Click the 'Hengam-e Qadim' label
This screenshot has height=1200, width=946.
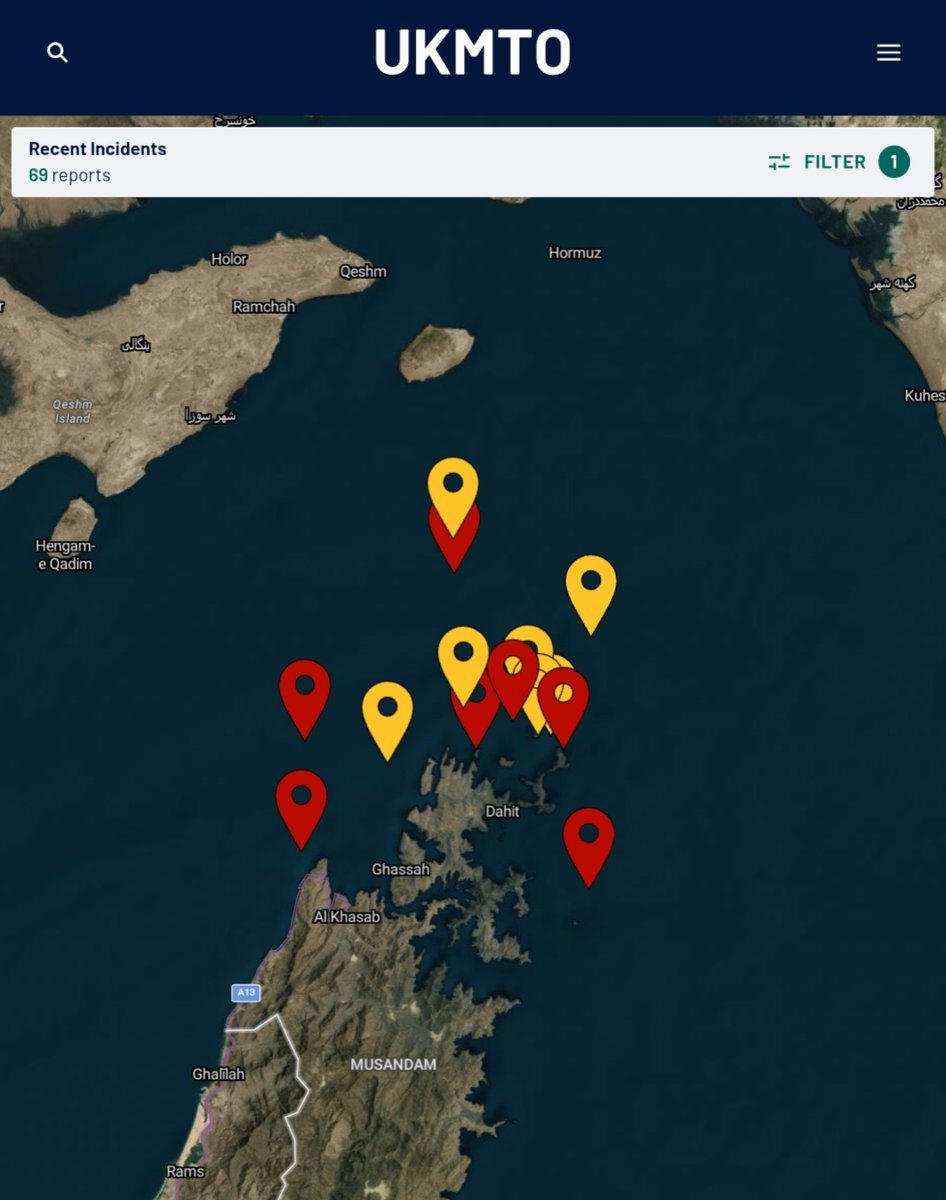coord(64,555)
